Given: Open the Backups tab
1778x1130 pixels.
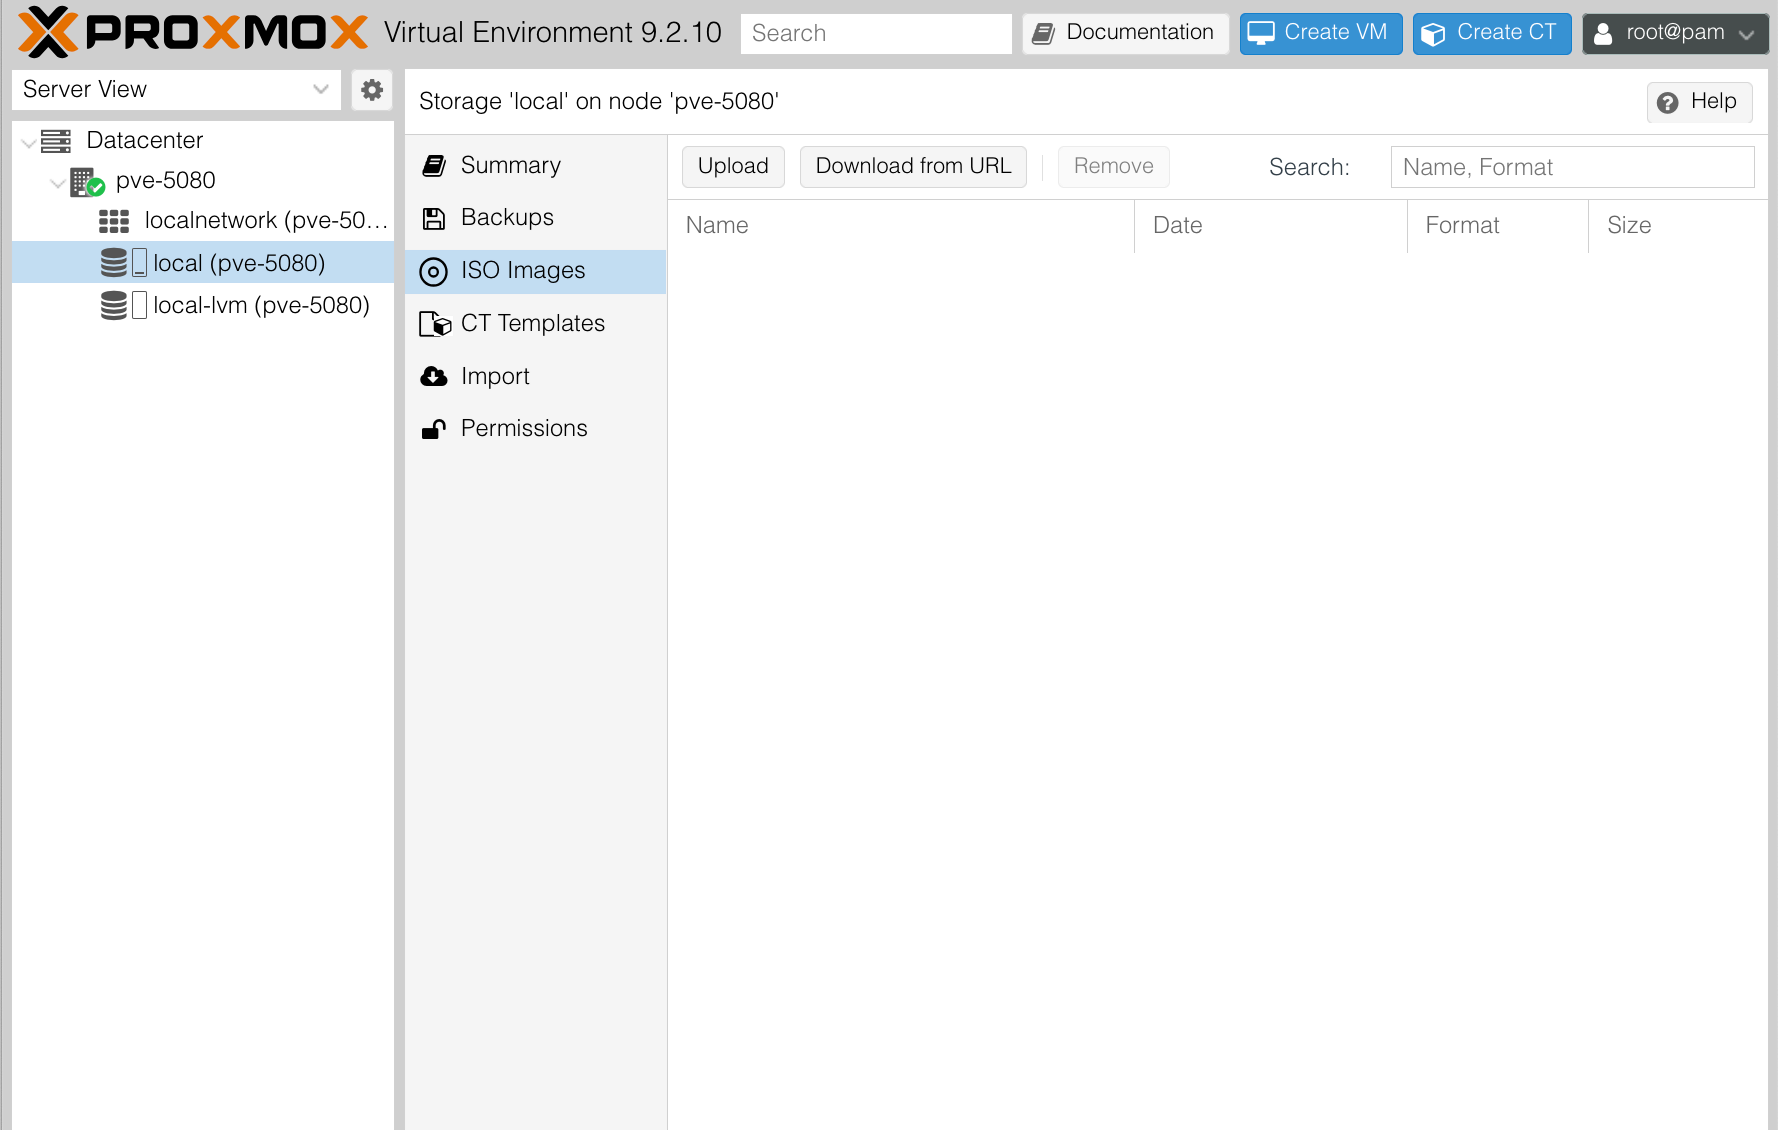Looking at the screenshot, I should (x=536, y=218).
